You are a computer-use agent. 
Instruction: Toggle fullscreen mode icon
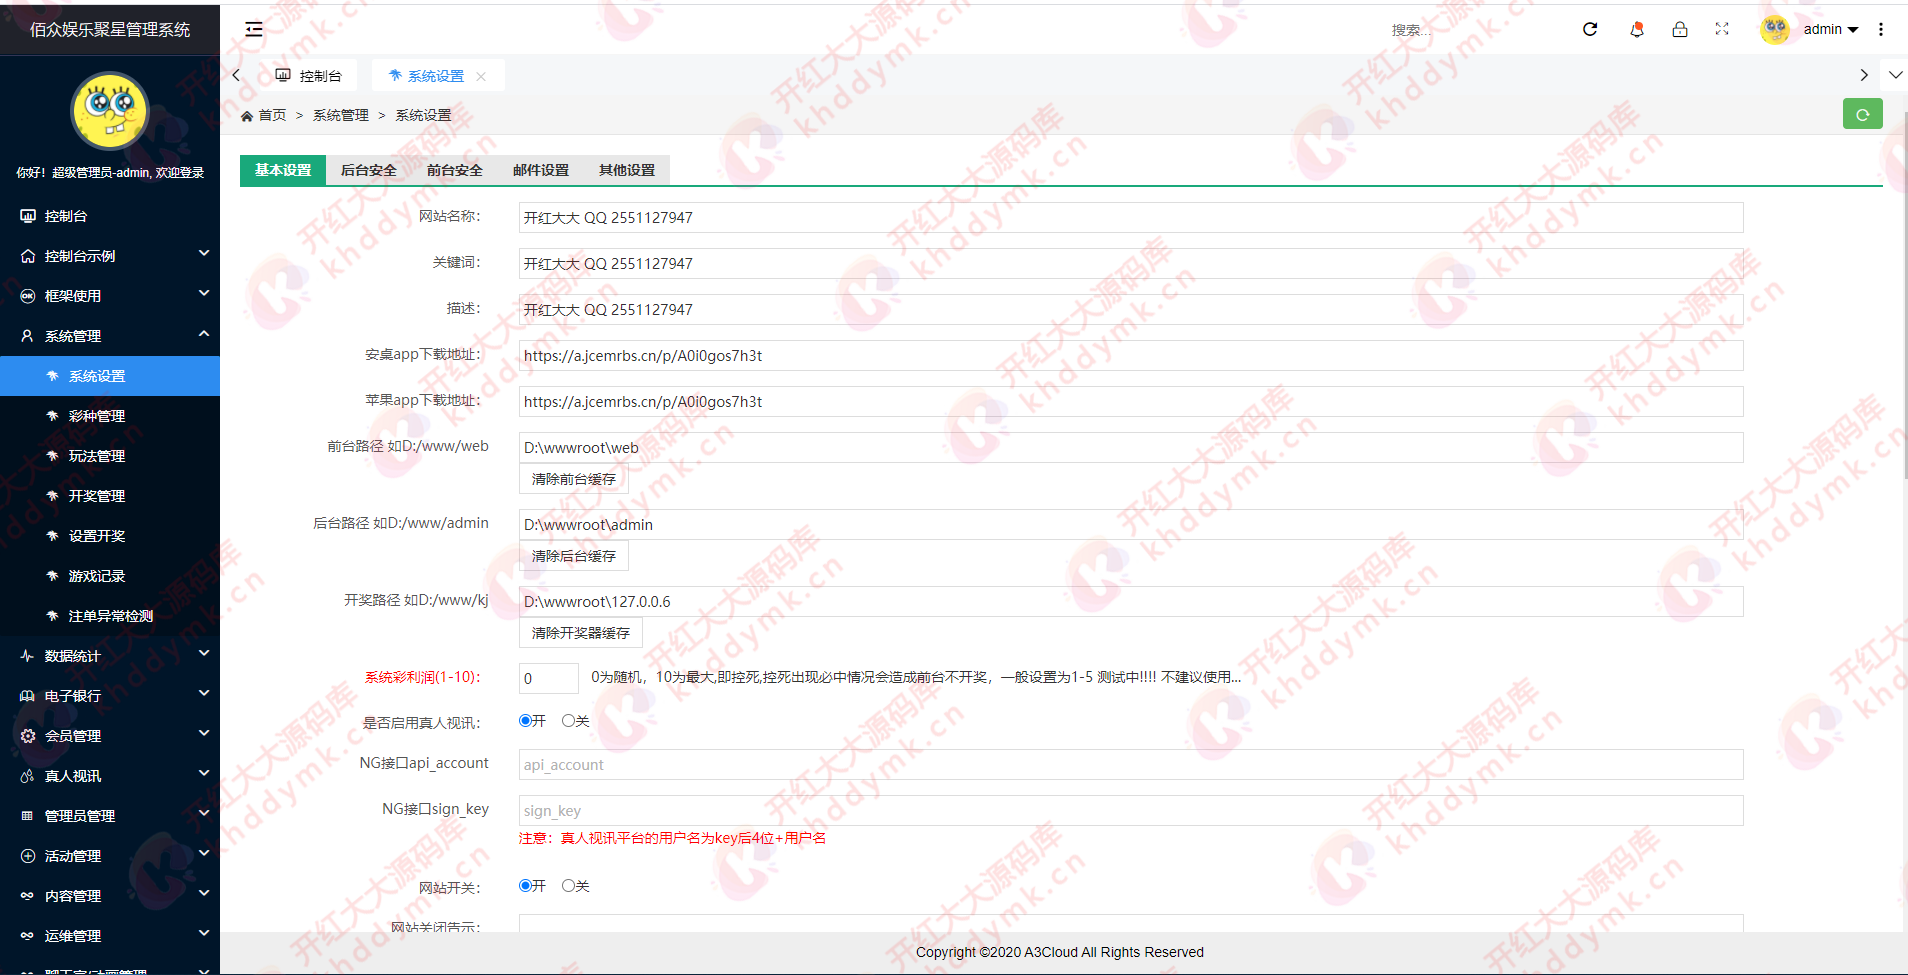[1722, 29]
